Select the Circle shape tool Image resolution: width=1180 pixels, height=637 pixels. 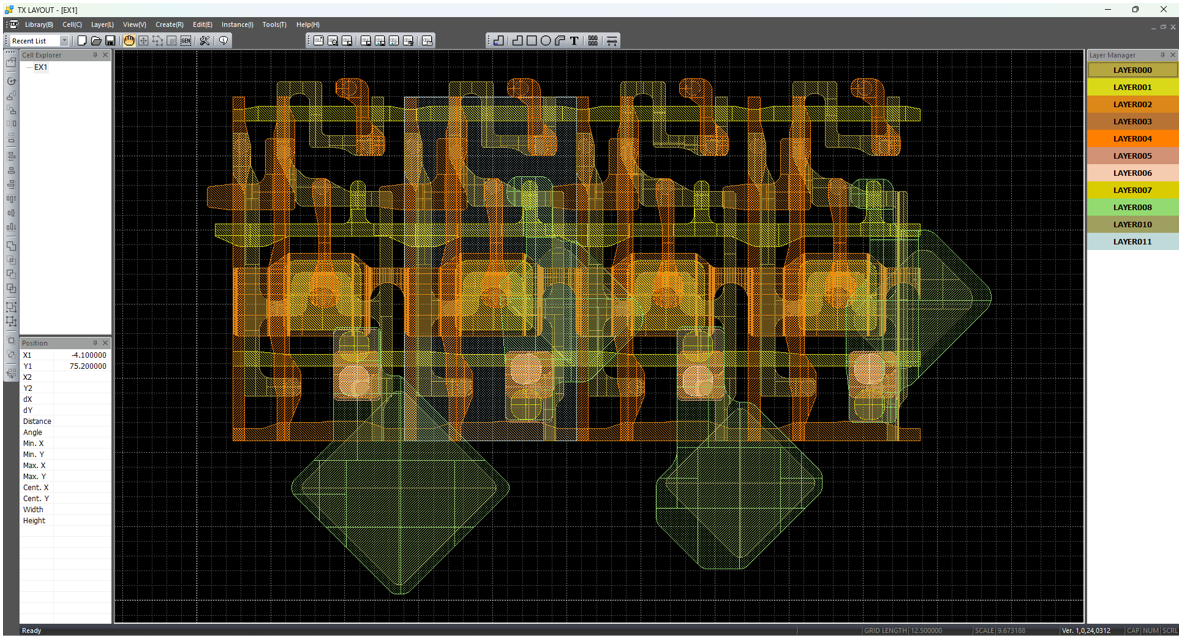pyautogui.click(x=546, y=41)
